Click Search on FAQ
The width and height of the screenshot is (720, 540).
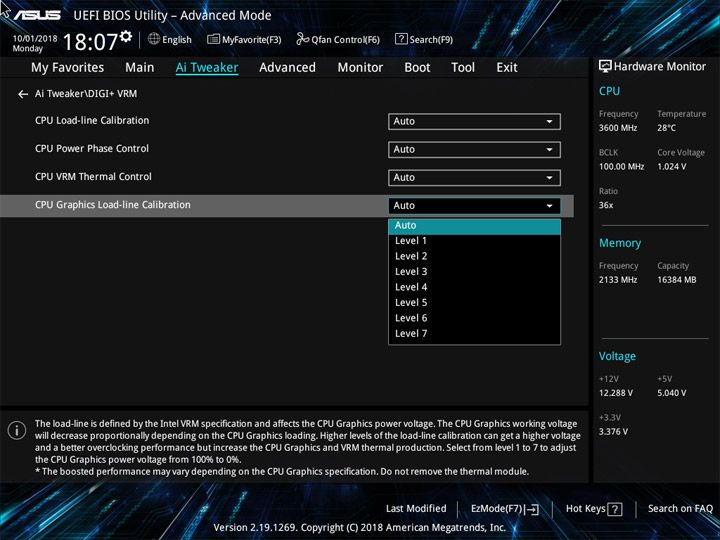(680, 509)
